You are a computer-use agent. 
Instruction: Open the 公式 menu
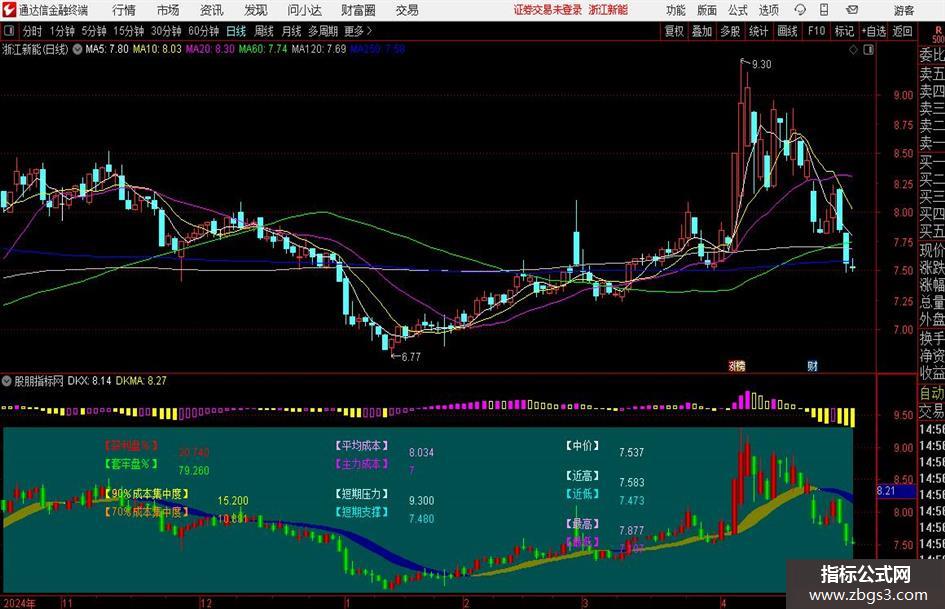click(738, 10)
